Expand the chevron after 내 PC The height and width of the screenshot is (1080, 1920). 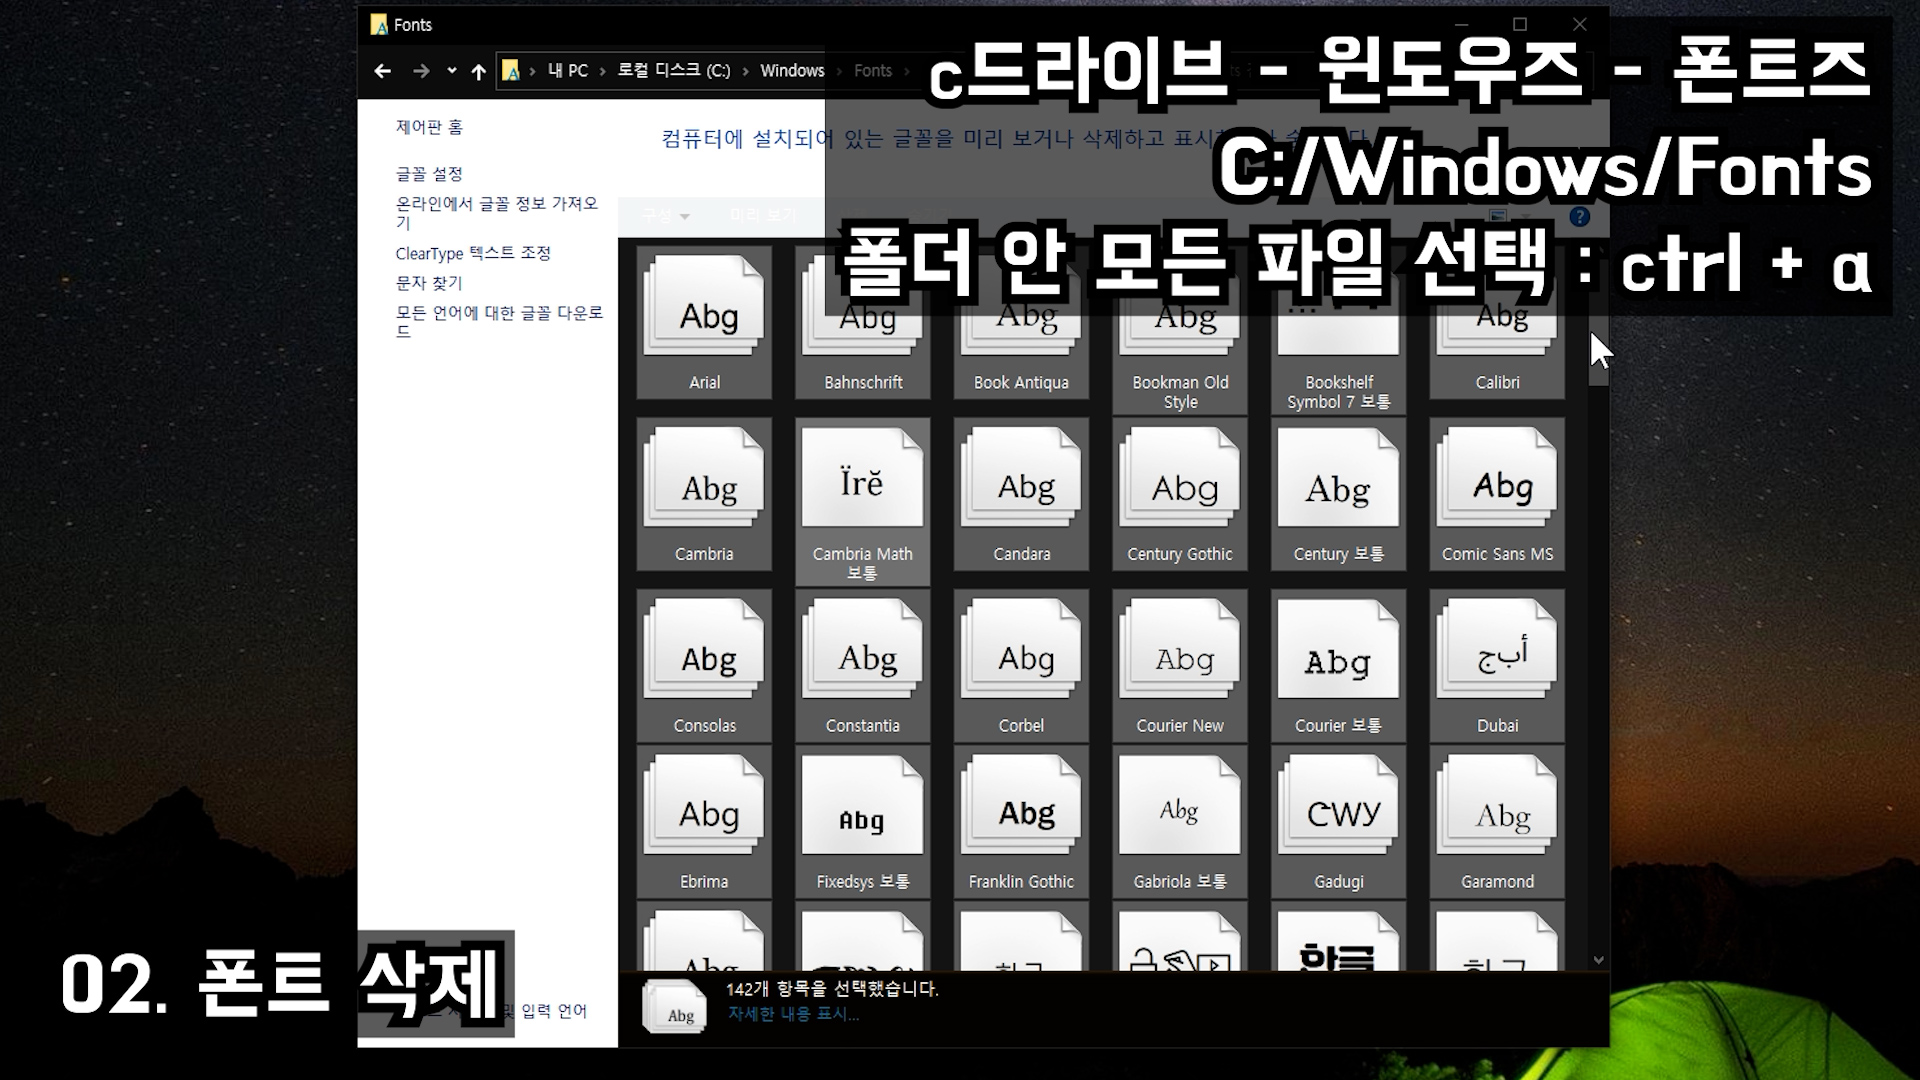[x=603, y=71]
